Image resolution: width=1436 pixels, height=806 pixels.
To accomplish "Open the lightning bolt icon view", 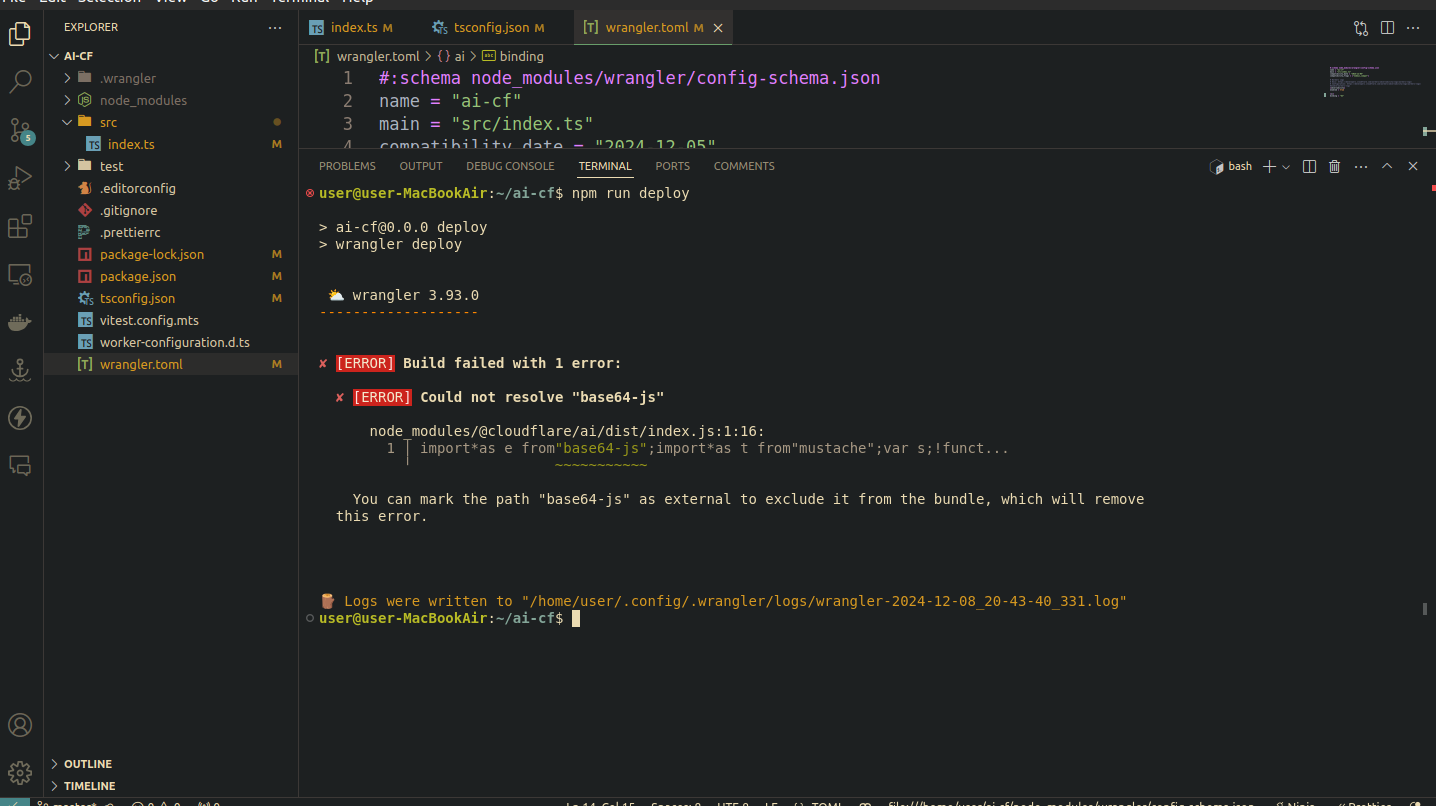I will tap(20, 418).
